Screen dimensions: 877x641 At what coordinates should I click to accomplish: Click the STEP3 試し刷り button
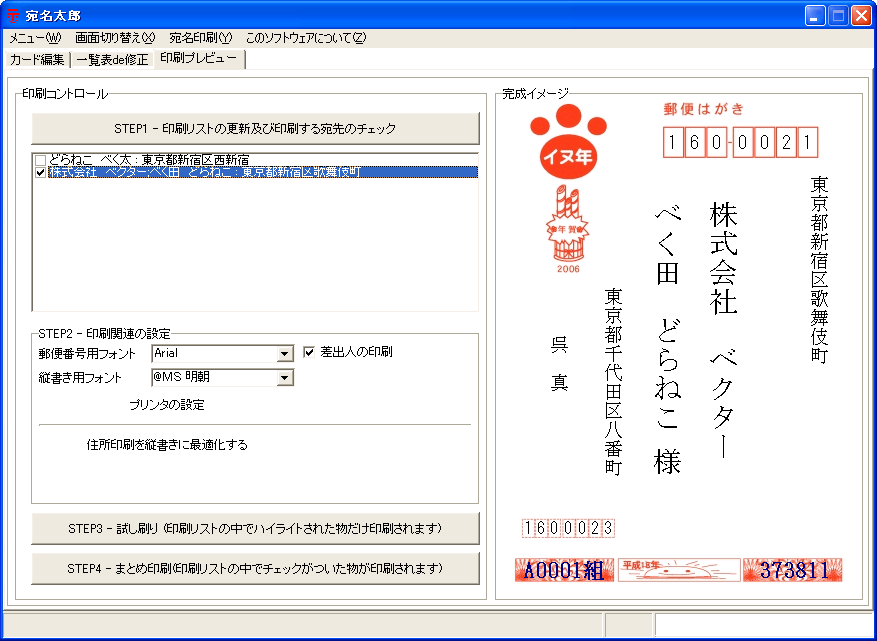[255, 528]
